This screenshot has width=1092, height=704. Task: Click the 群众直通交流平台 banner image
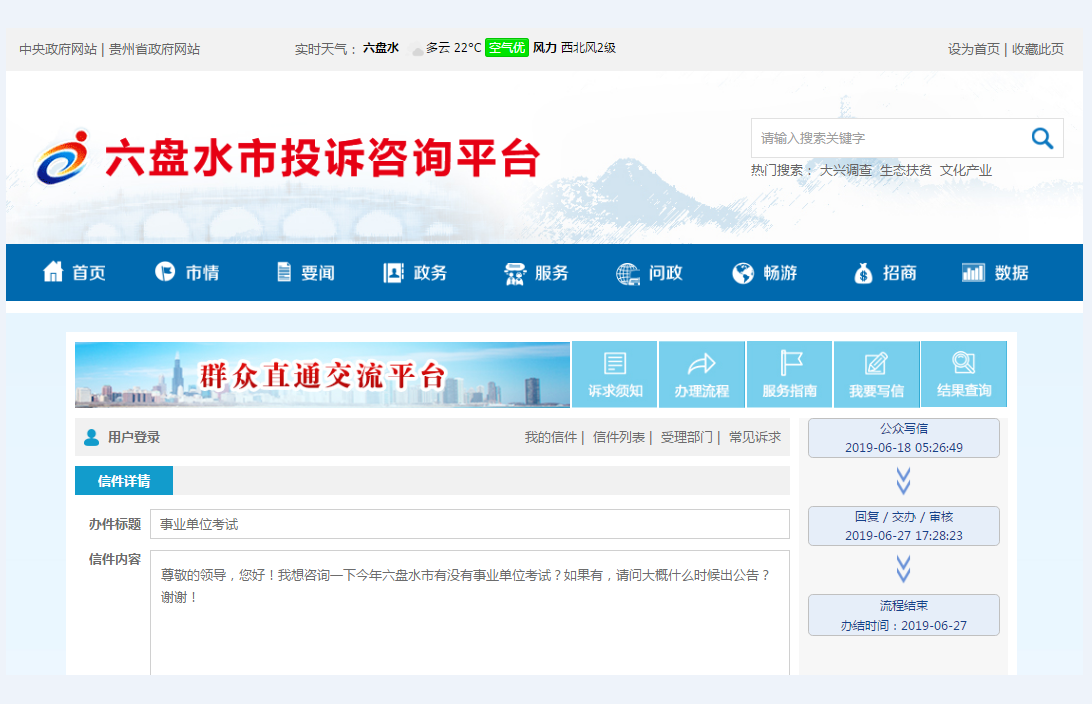tap(322, 375)
